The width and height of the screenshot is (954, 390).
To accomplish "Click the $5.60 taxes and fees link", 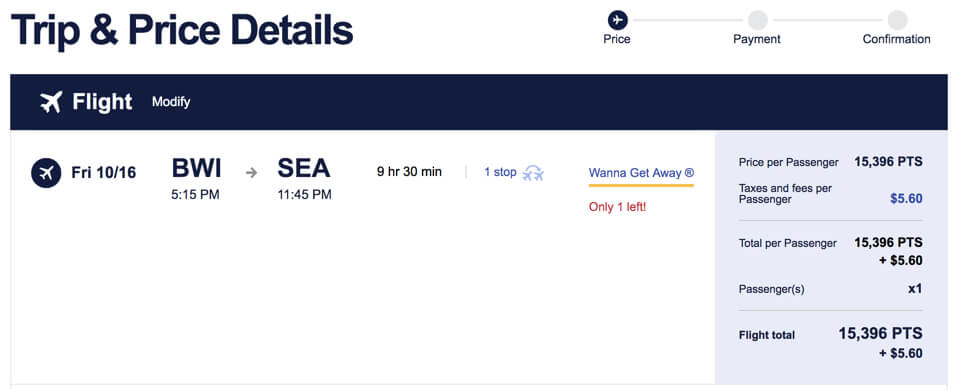I will (x=907, y=198).
